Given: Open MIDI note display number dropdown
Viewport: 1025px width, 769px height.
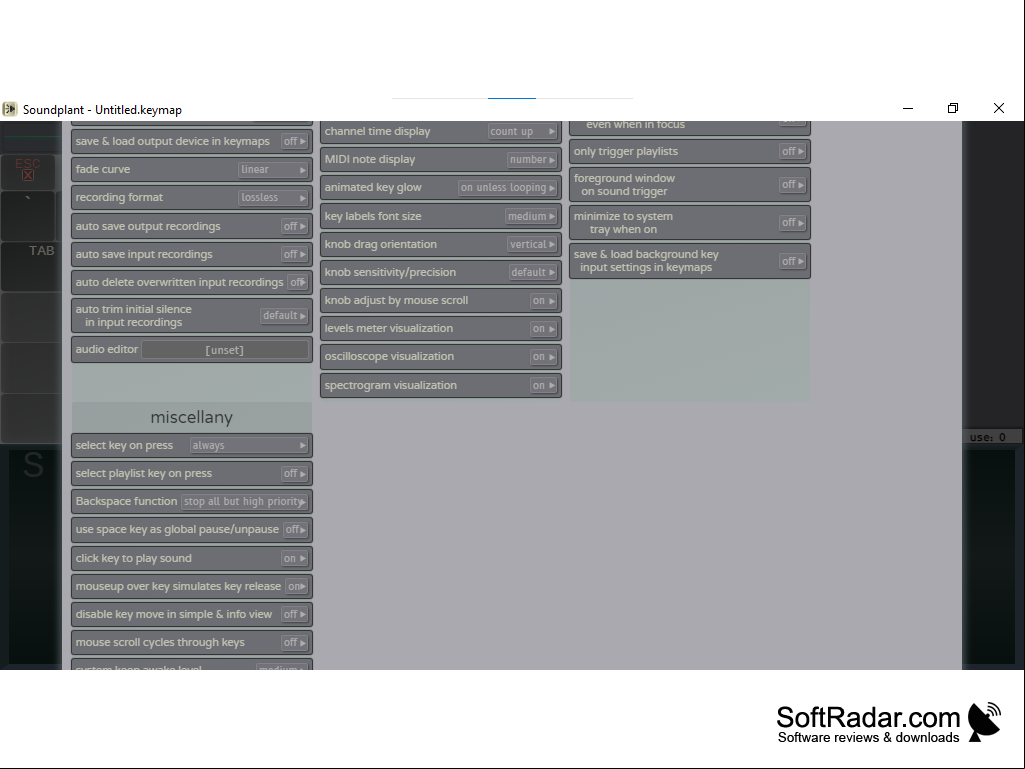Looking at the screenshot, I should [532, 160].
